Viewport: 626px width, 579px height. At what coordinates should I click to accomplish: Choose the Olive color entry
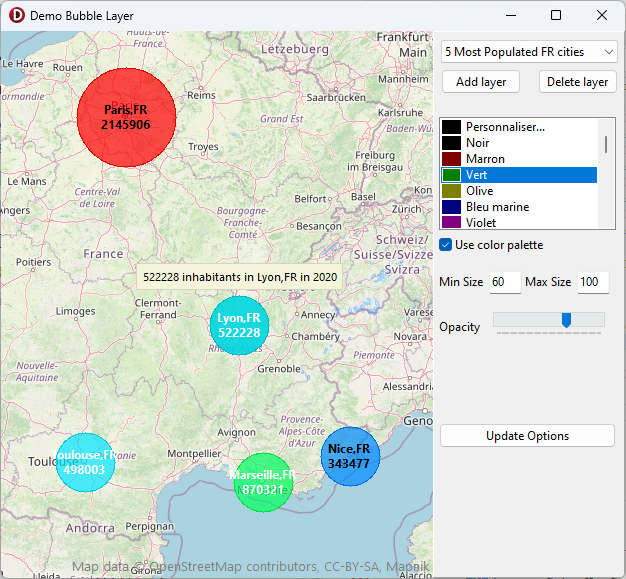[482, 191]
